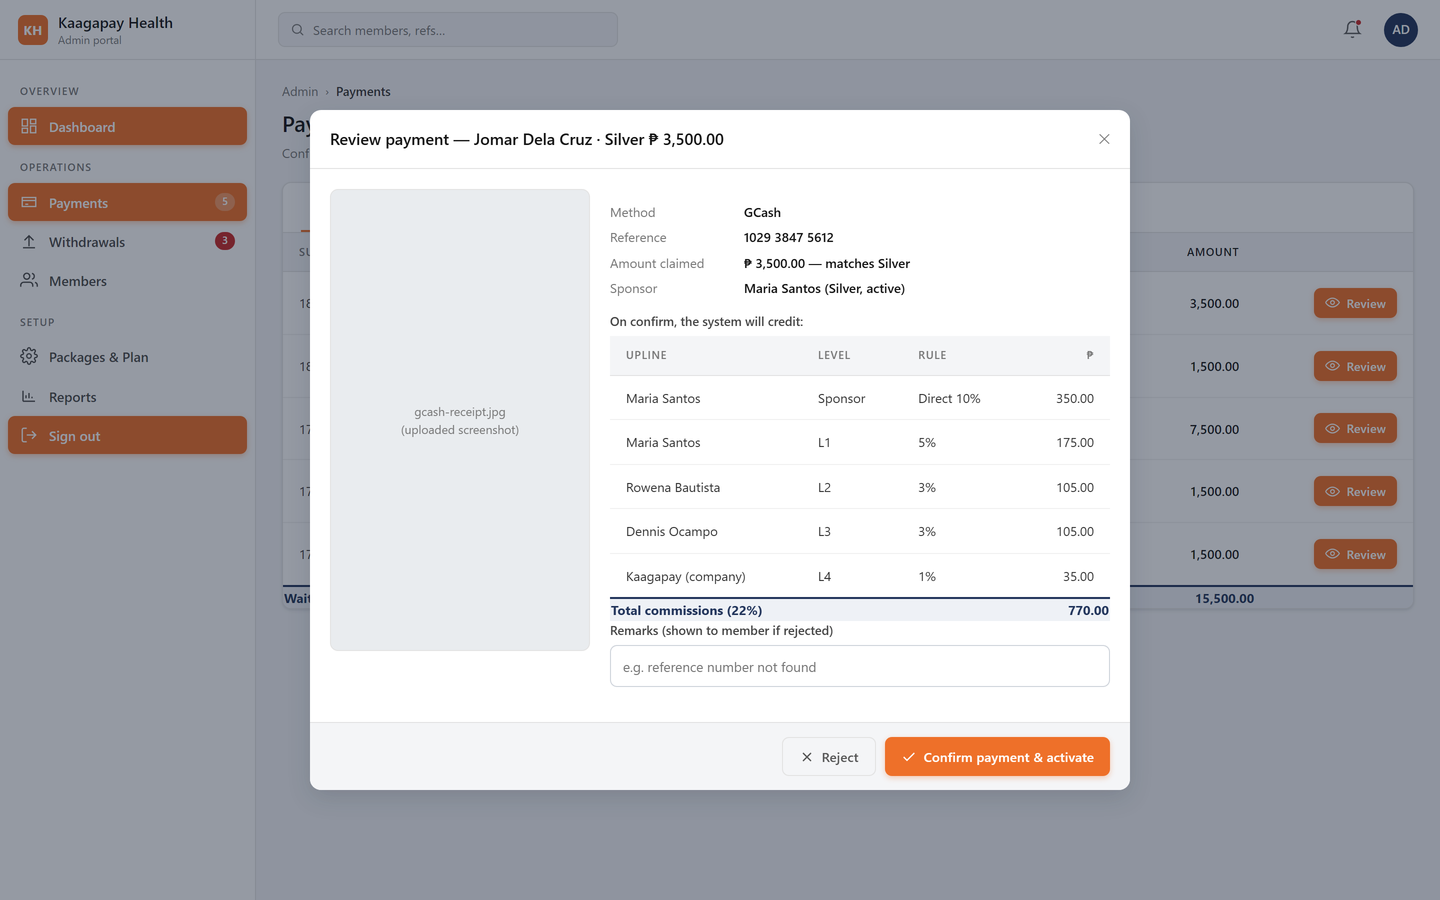Click the KH Kaagapay Health logo
This screenshot has width=1440, height=900.
33,30
